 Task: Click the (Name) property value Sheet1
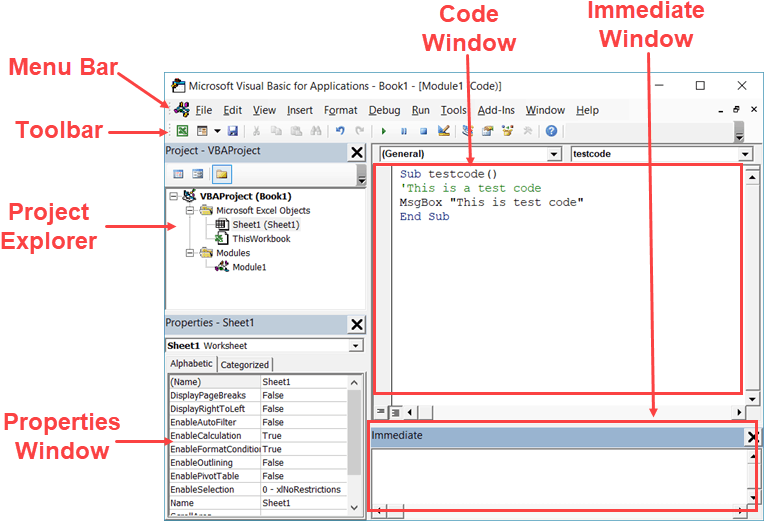coord(304,382)
